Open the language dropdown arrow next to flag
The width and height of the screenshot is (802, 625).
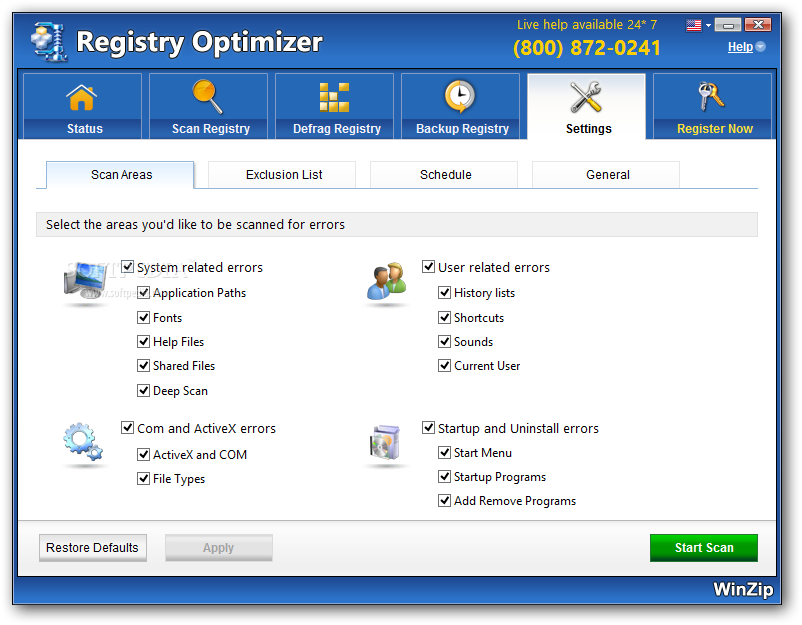coord(708,25)
